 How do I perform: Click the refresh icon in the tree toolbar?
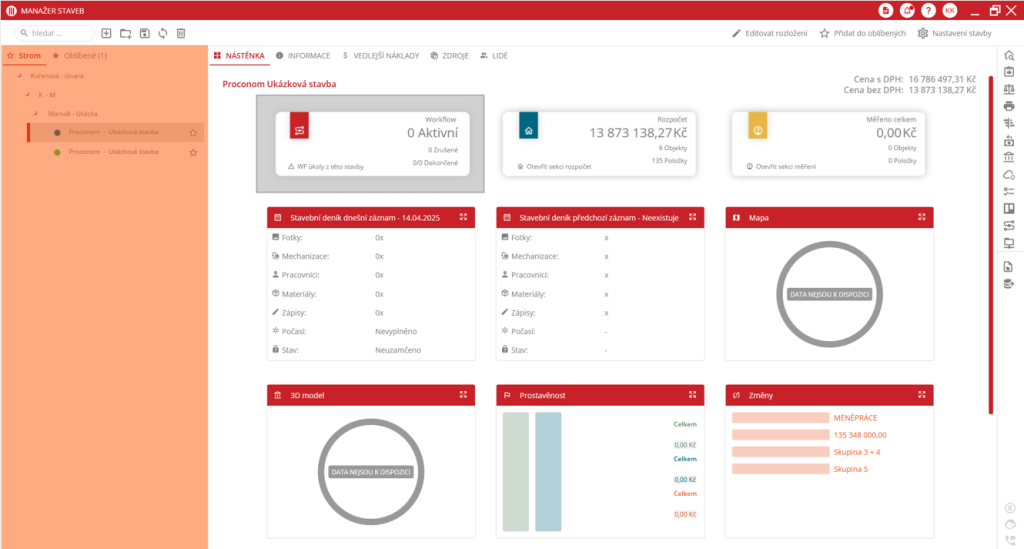(163, 33)
